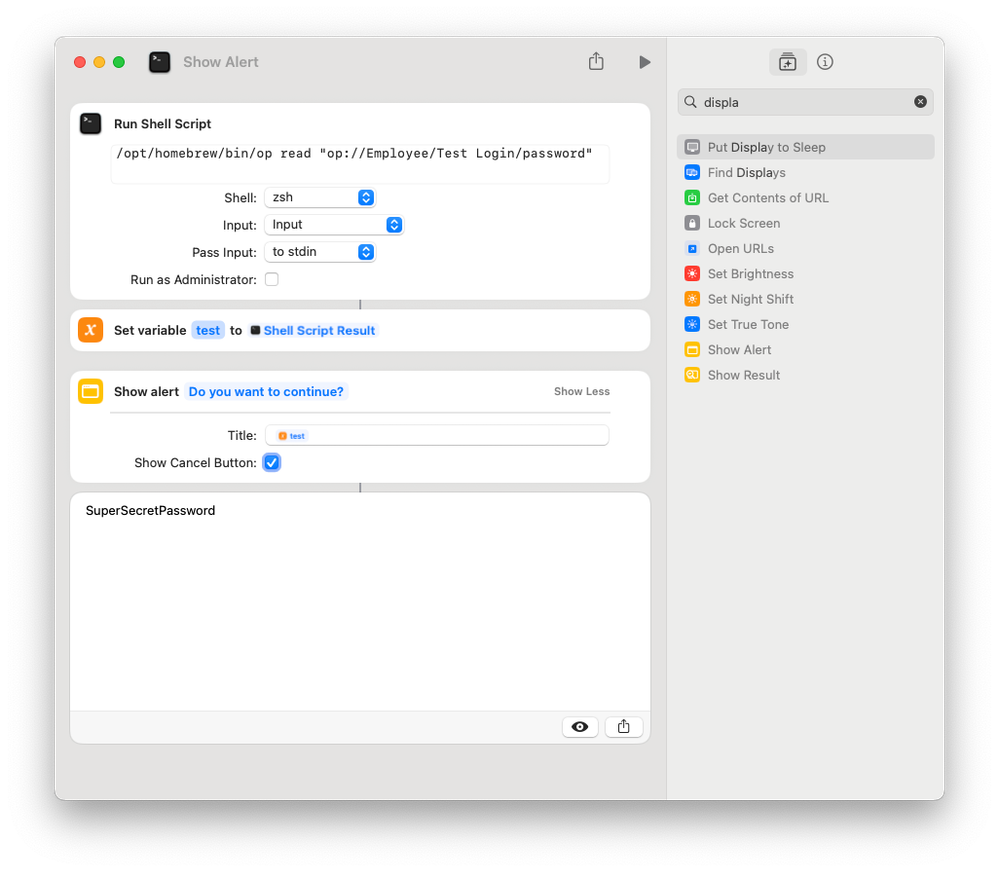Viewport: 999px width, 872px height.
Task: Open the action library panel icon
Action: (787, 62)
